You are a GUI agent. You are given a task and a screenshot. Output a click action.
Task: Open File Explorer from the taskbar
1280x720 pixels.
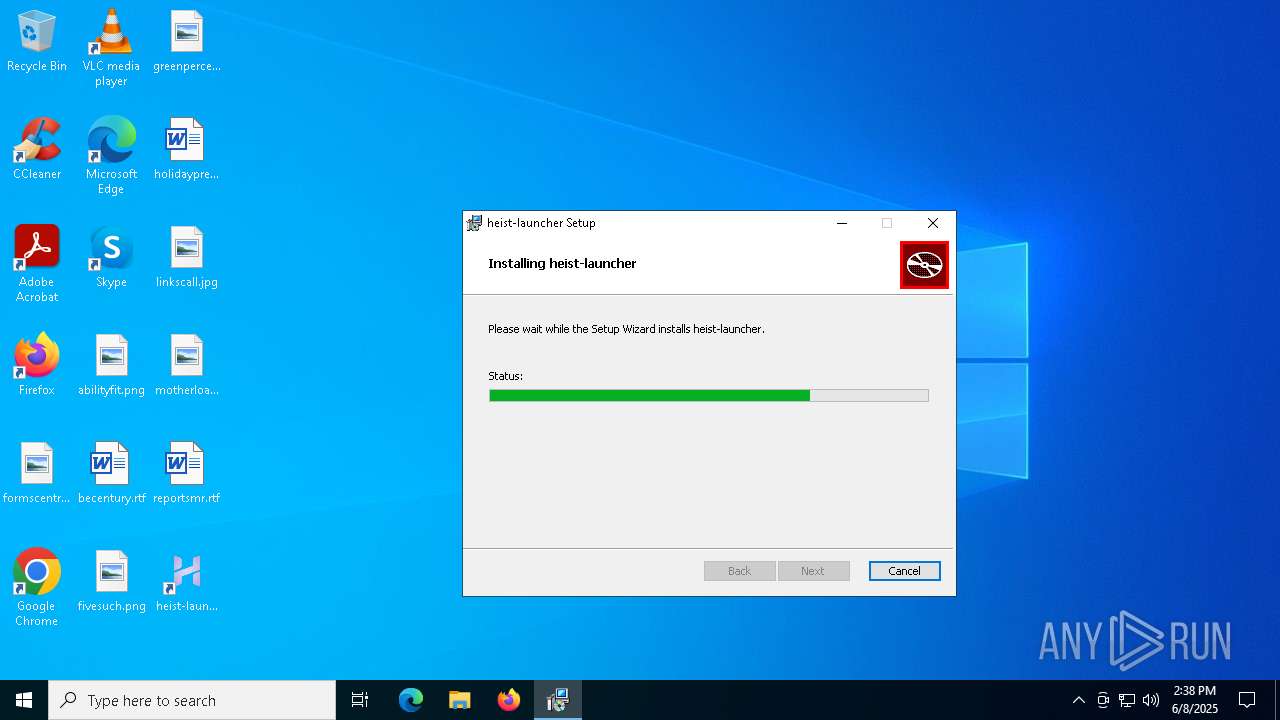point(460,700)
